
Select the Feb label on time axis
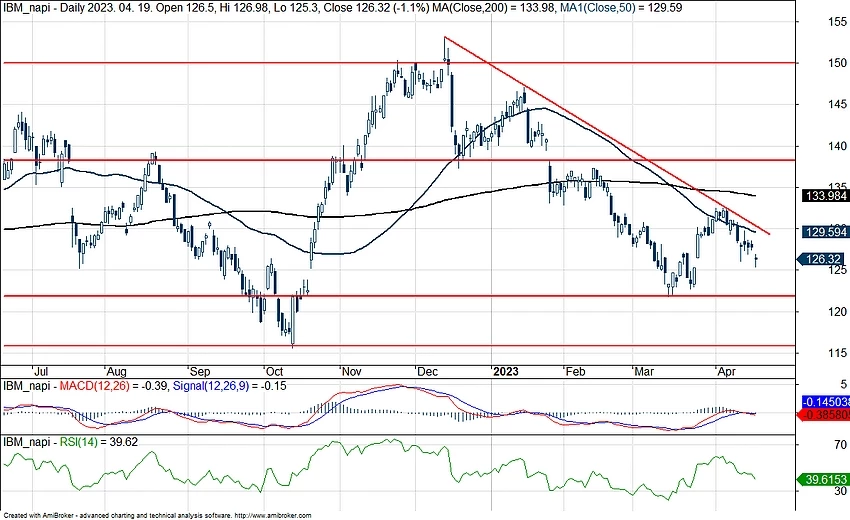point(575,371)
